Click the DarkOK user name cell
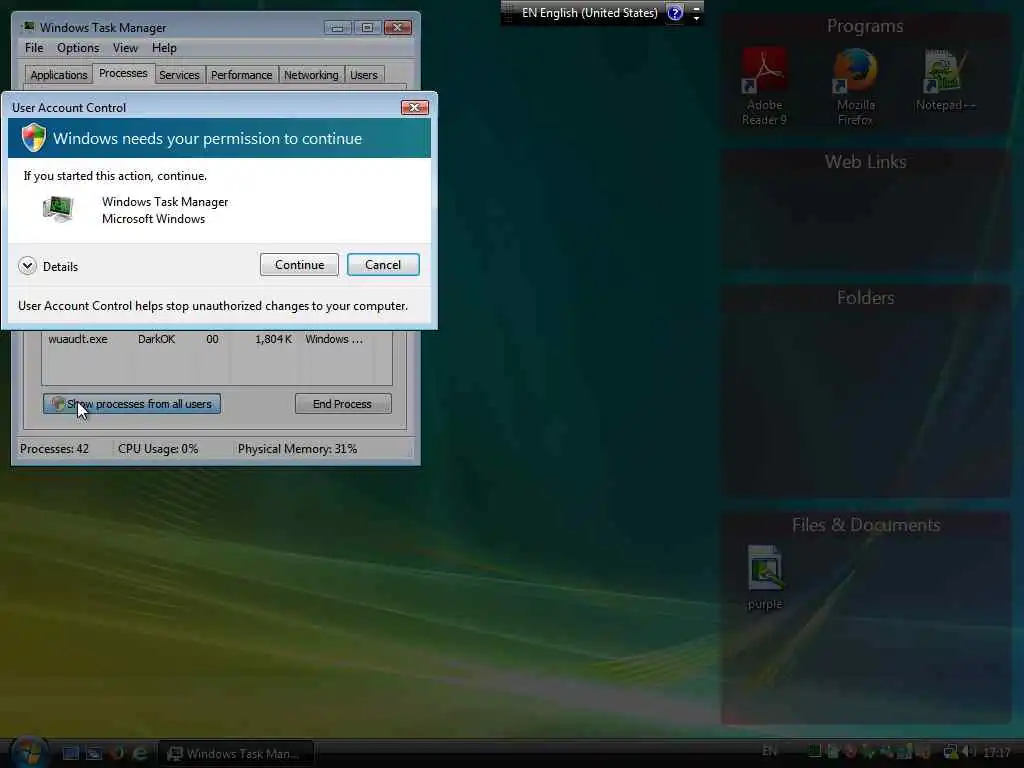The image size is (1024, 768). [156, 339]
